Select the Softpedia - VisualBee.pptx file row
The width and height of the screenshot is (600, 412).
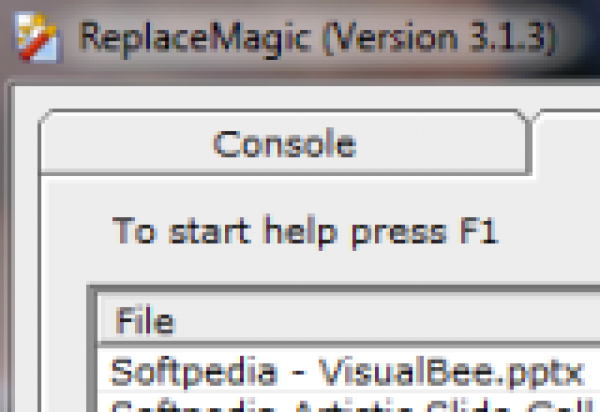[346, 372]
